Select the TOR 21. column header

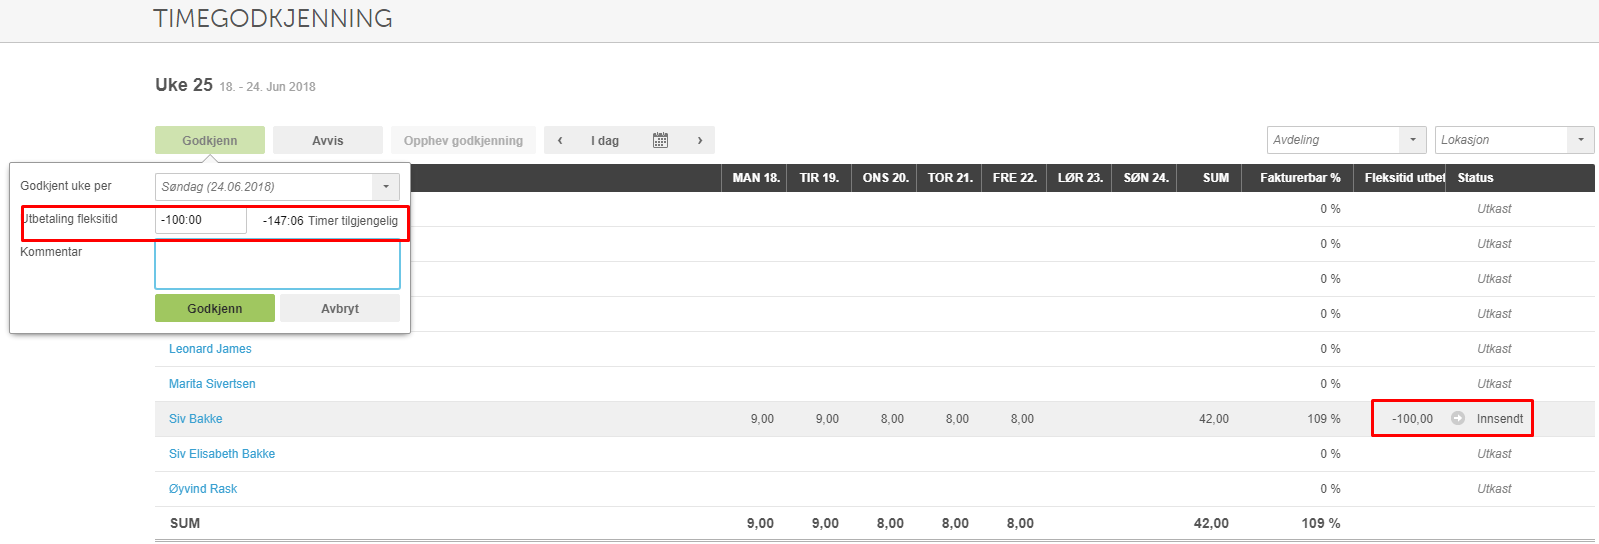(950, 178)
